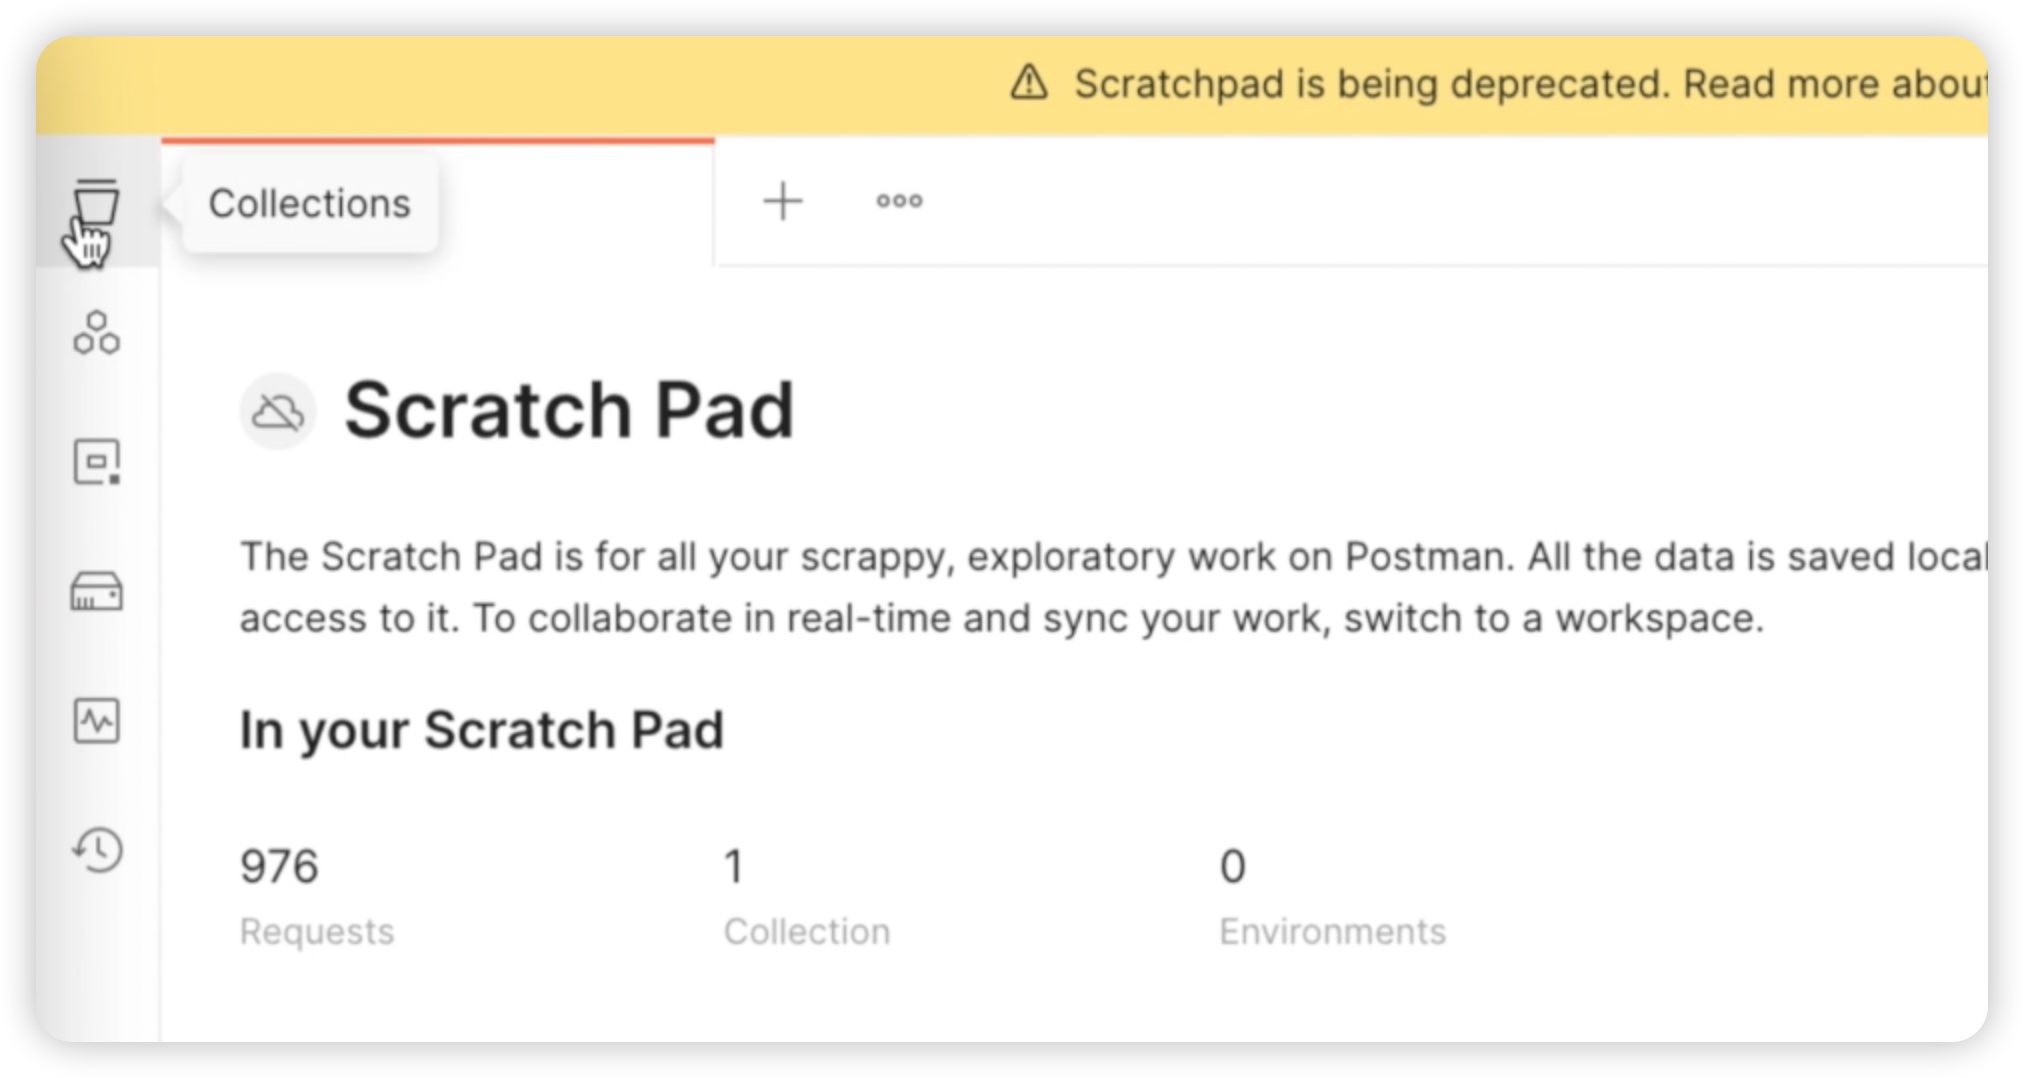This screenshot has width=2024, height=1078.
Task: Open the three-dot tab options menu
Action: point(899,201)
